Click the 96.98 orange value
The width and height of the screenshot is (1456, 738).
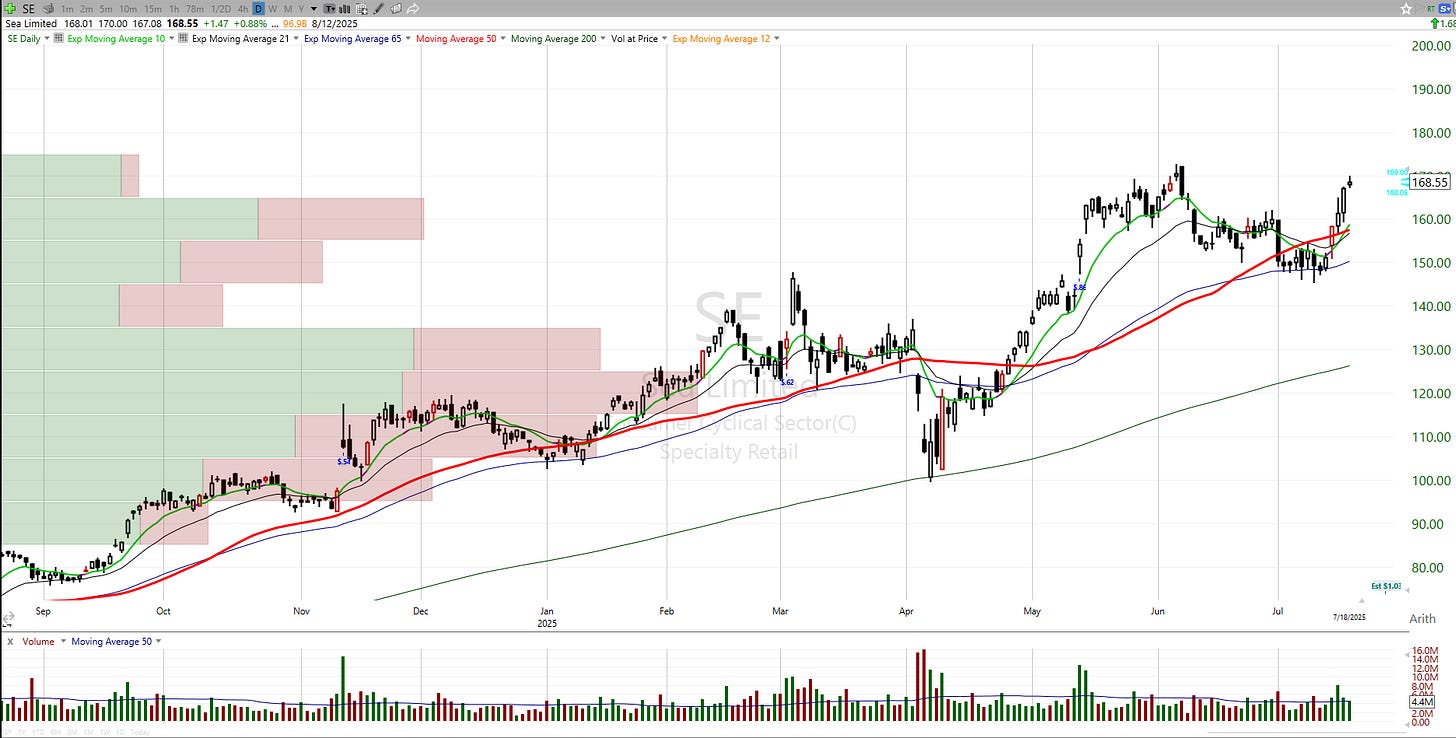pos(295,23)
